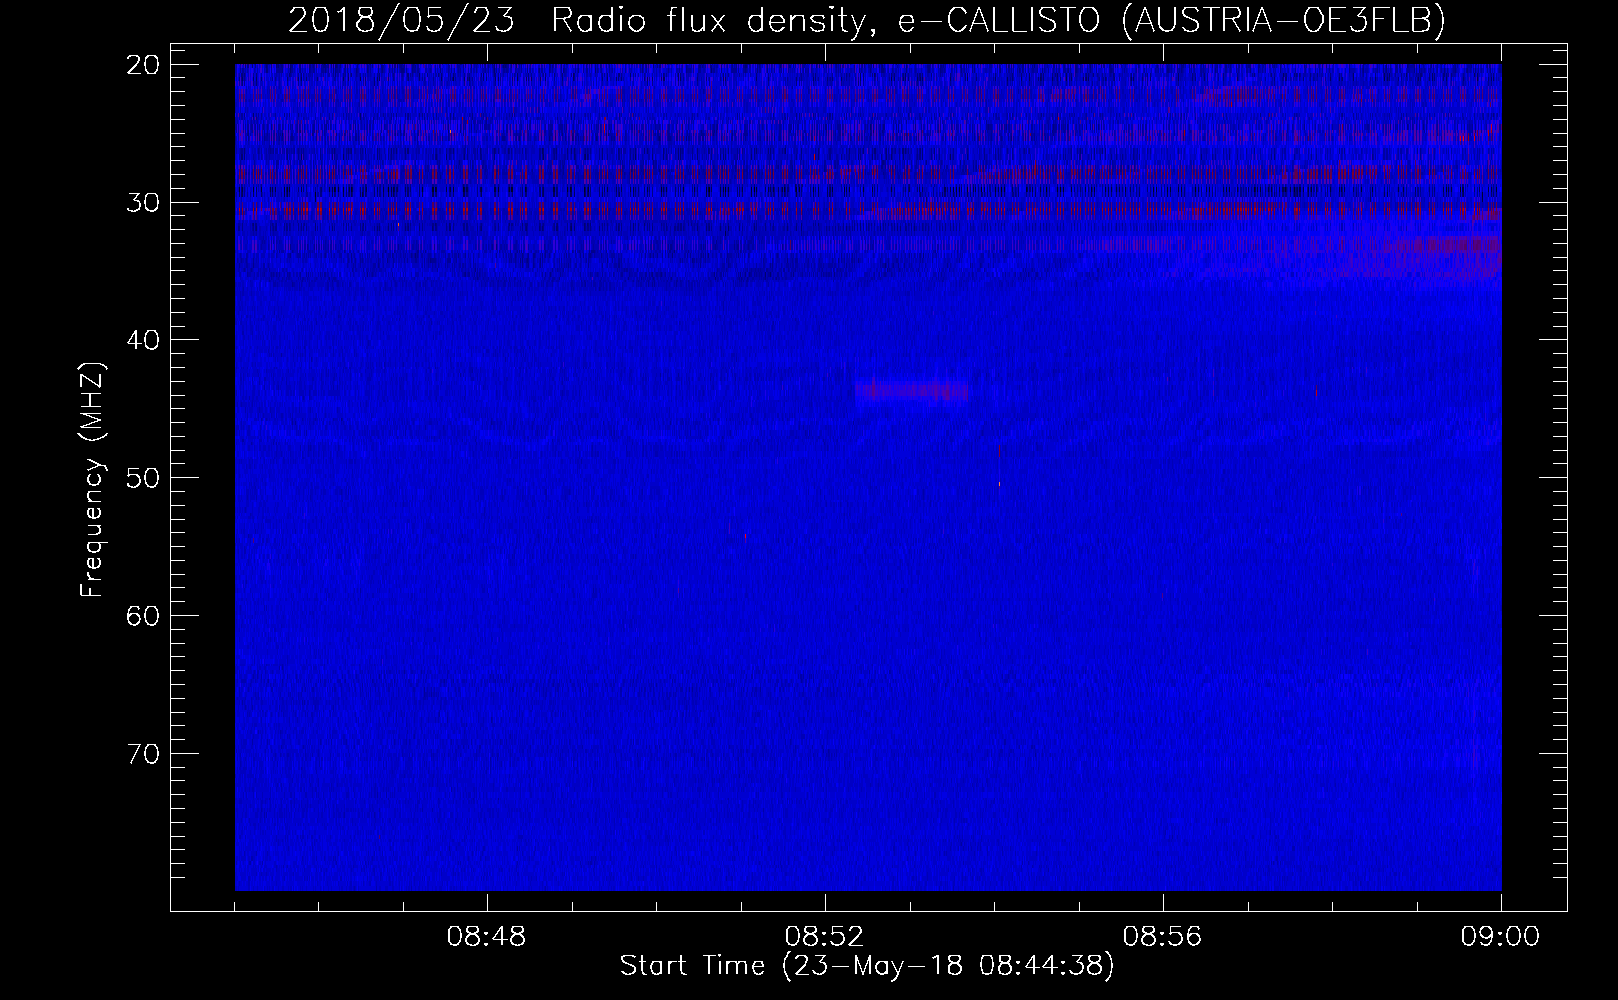
Task: Click the plot title with e-CALLISTO AUSTRIA-OE3FLB
Action: point(867,21)
